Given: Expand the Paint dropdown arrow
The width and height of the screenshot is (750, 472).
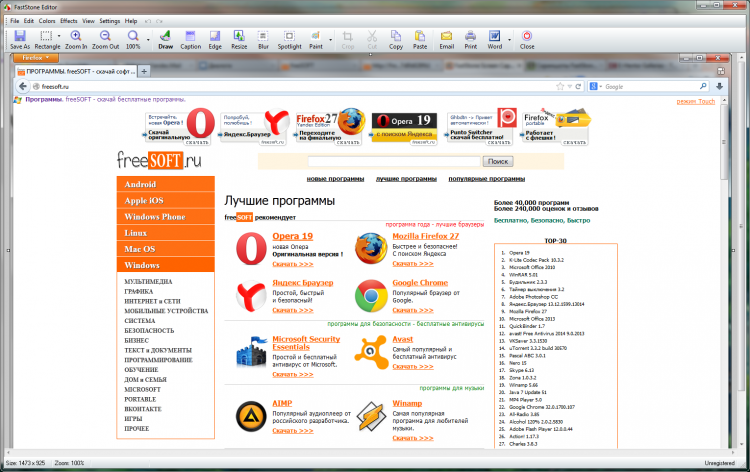Looking at the screenshot, I should 331,40.
